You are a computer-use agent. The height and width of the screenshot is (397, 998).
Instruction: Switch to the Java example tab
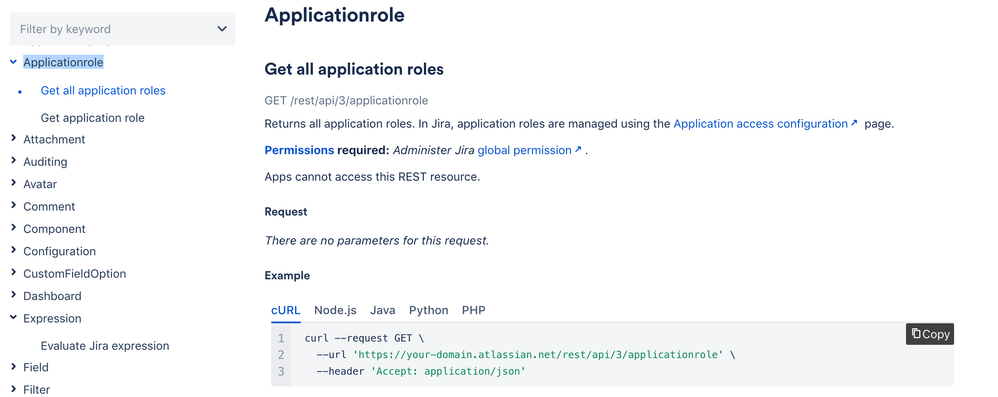383,310
